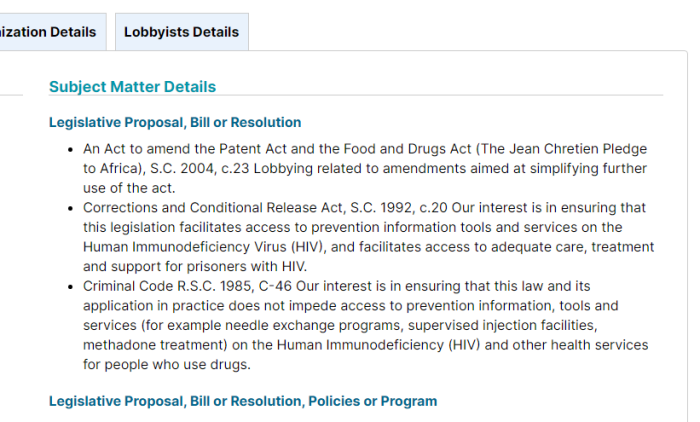
Task: Click the Subject Matter Details heading
Action: [x=133, y=87]
